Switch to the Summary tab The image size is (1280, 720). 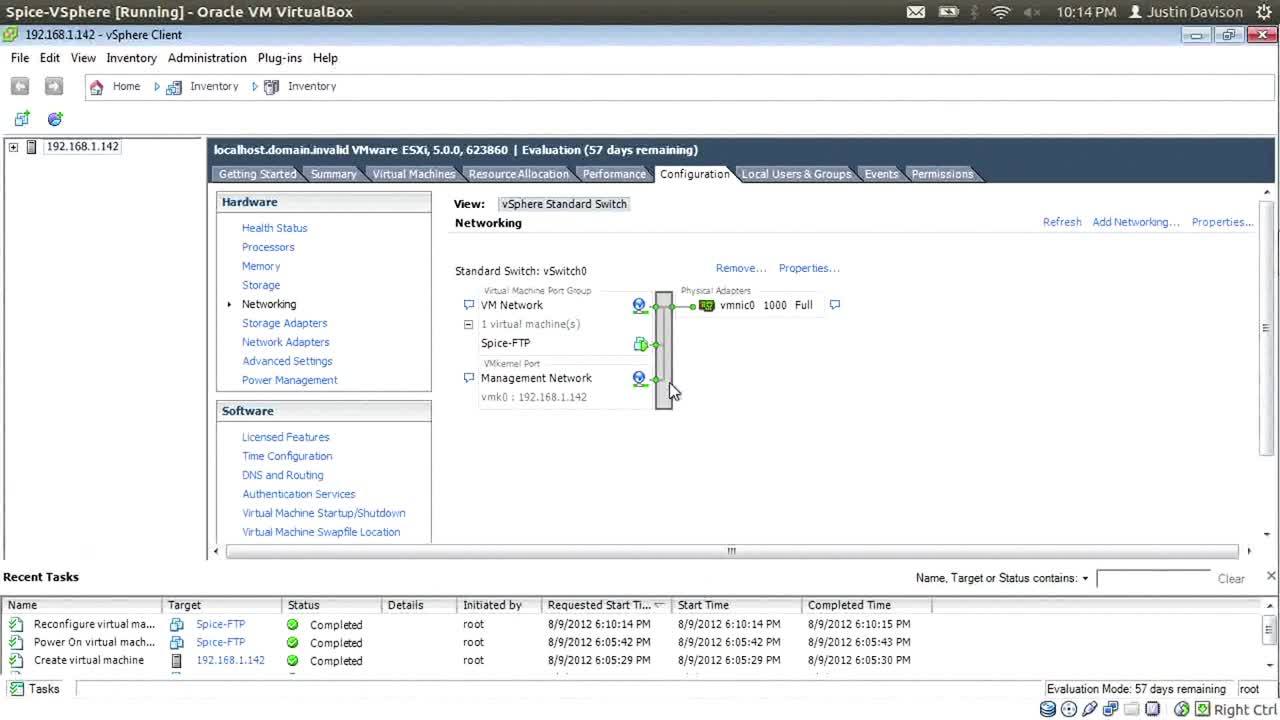point(333,174)
